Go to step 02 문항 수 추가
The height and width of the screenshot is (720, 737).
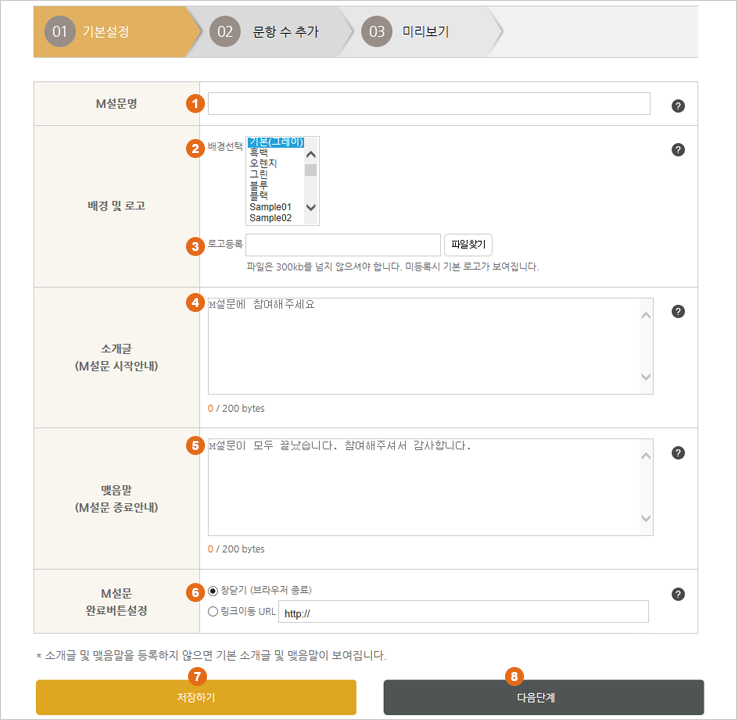(x=266, y=32)
